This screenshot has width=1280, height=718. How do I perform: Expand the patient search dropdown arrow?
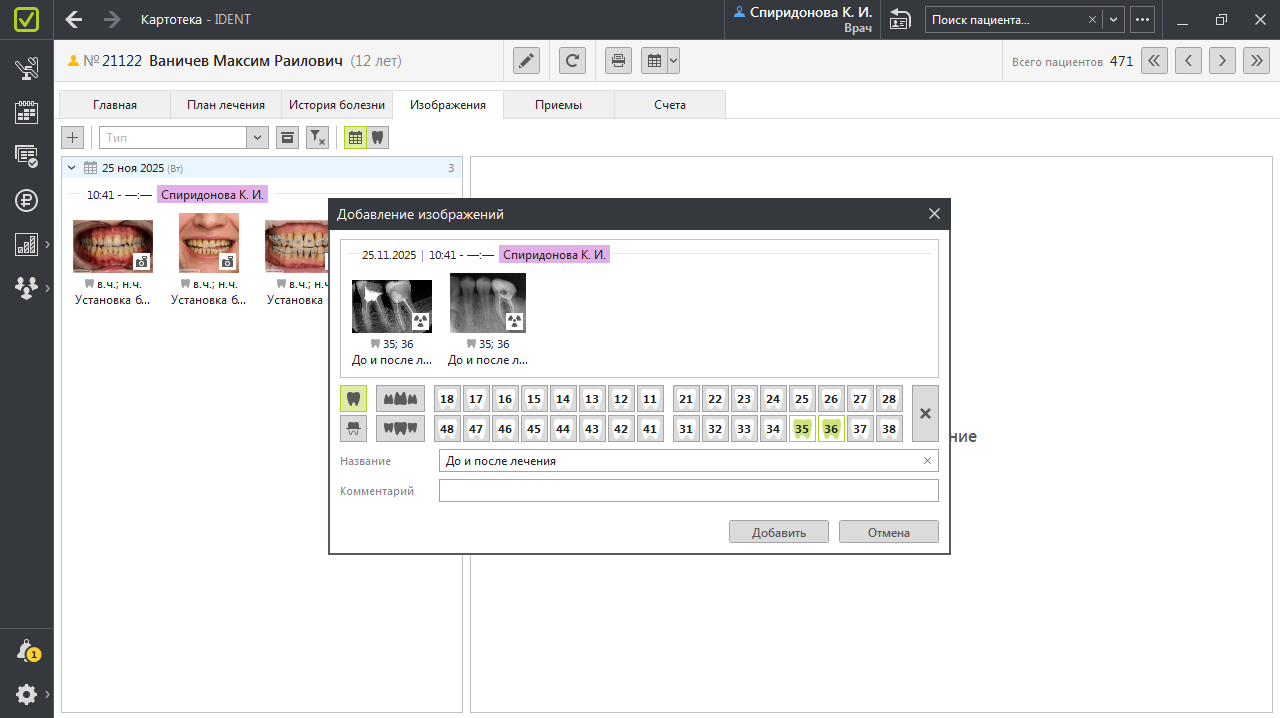1113,20
